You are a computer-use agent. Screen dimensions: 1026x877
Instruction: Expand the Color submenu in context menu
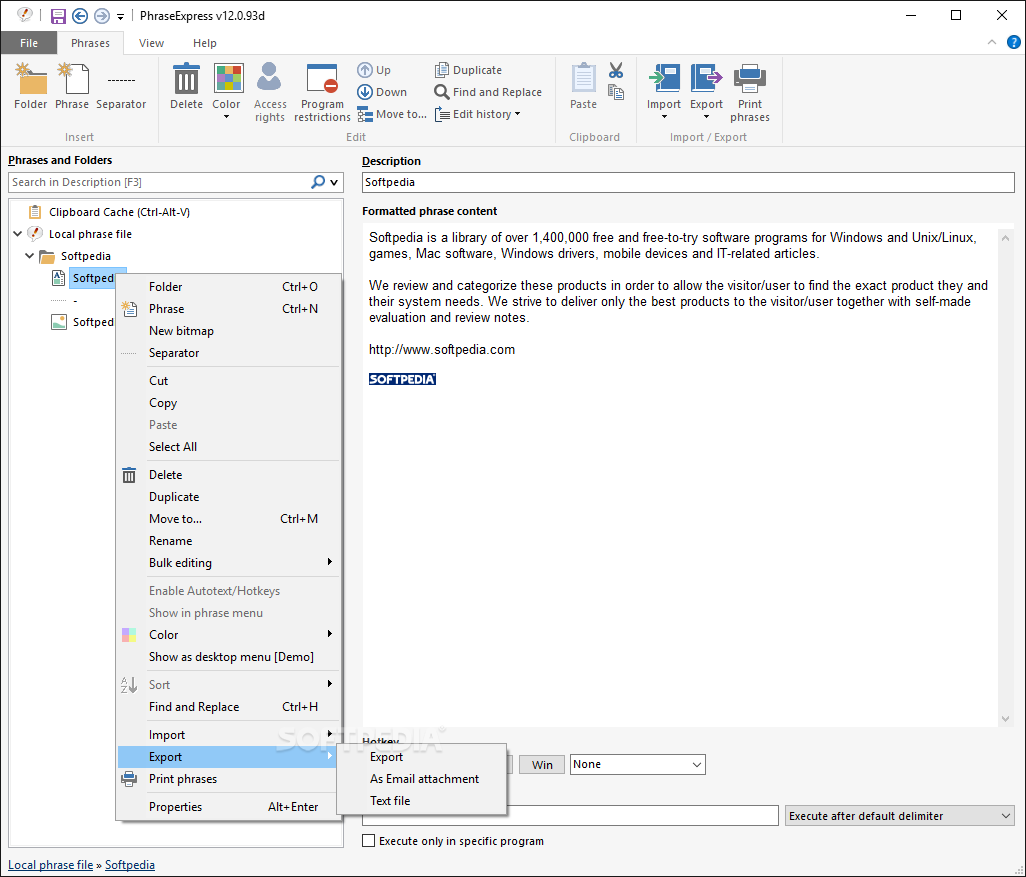point(228,635)
